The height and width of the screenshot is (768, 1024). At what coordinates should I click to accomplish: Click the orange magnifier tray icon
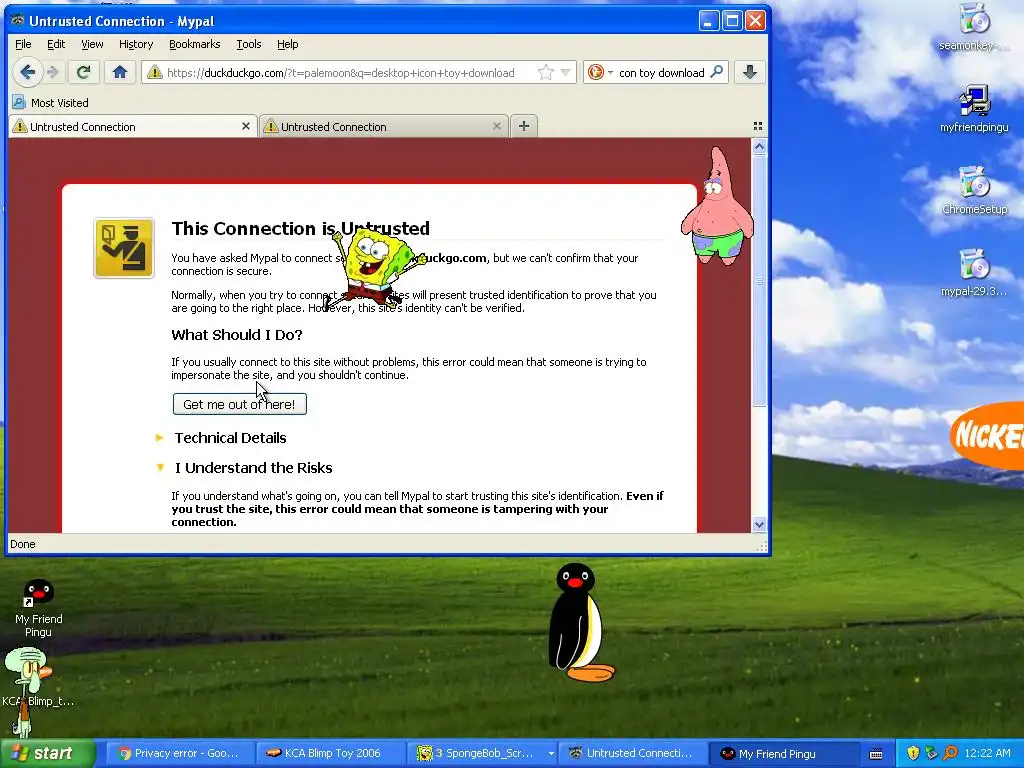(x=950, y=753)
